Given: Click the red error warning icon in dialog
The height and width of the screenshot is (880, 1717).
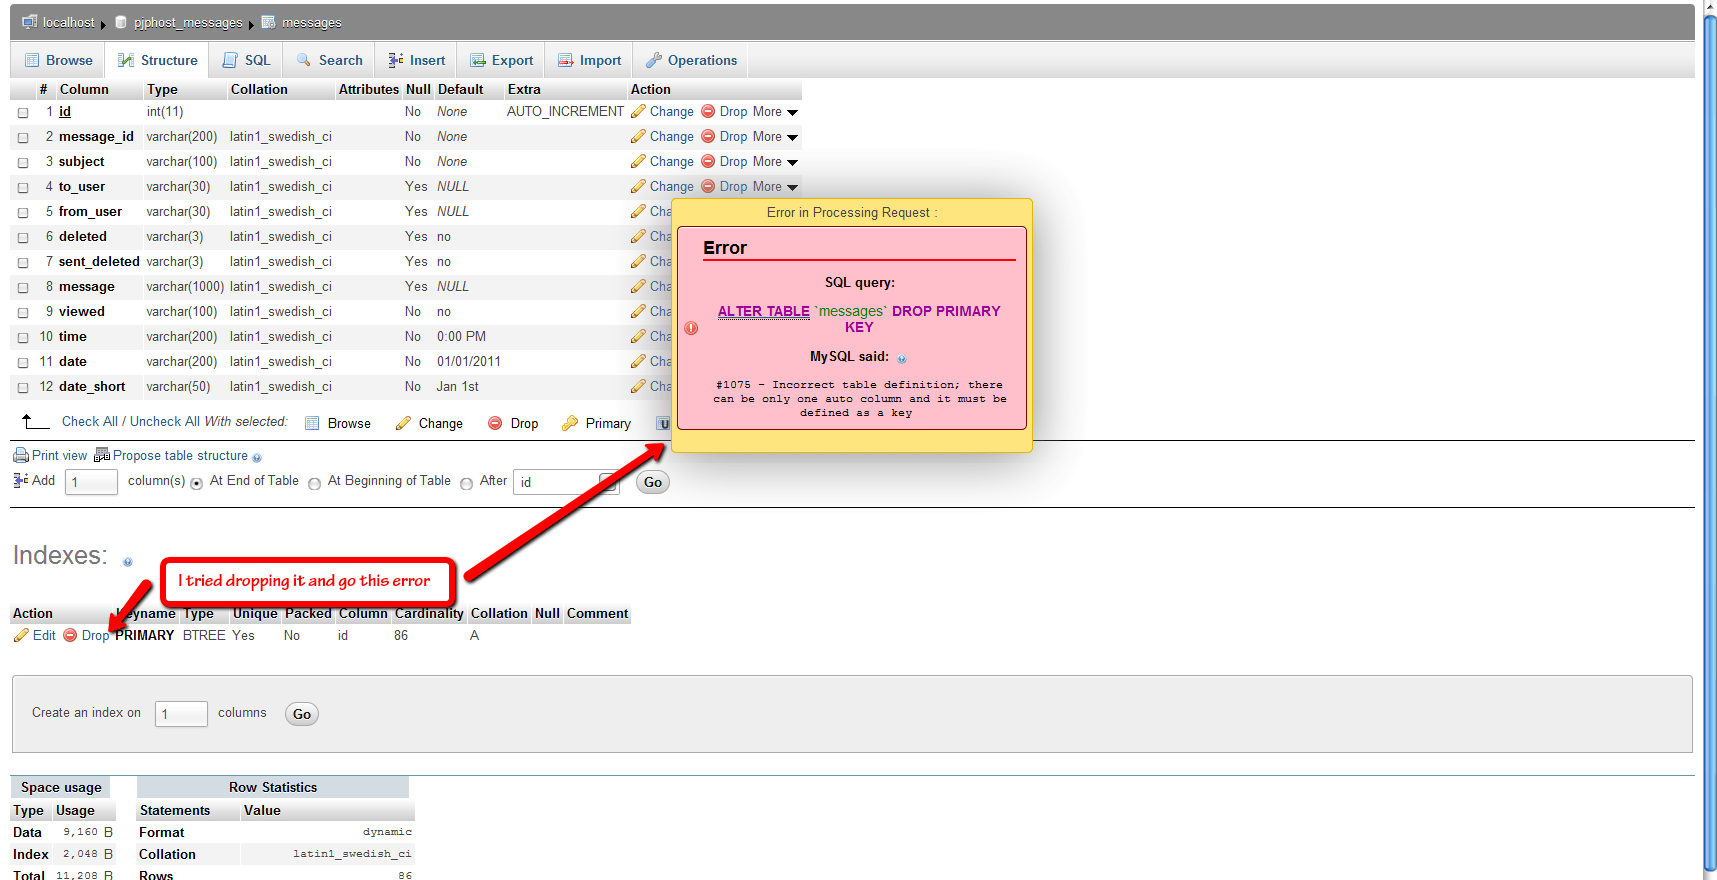Looking at the screenshot, I should (x=691, y=328).
